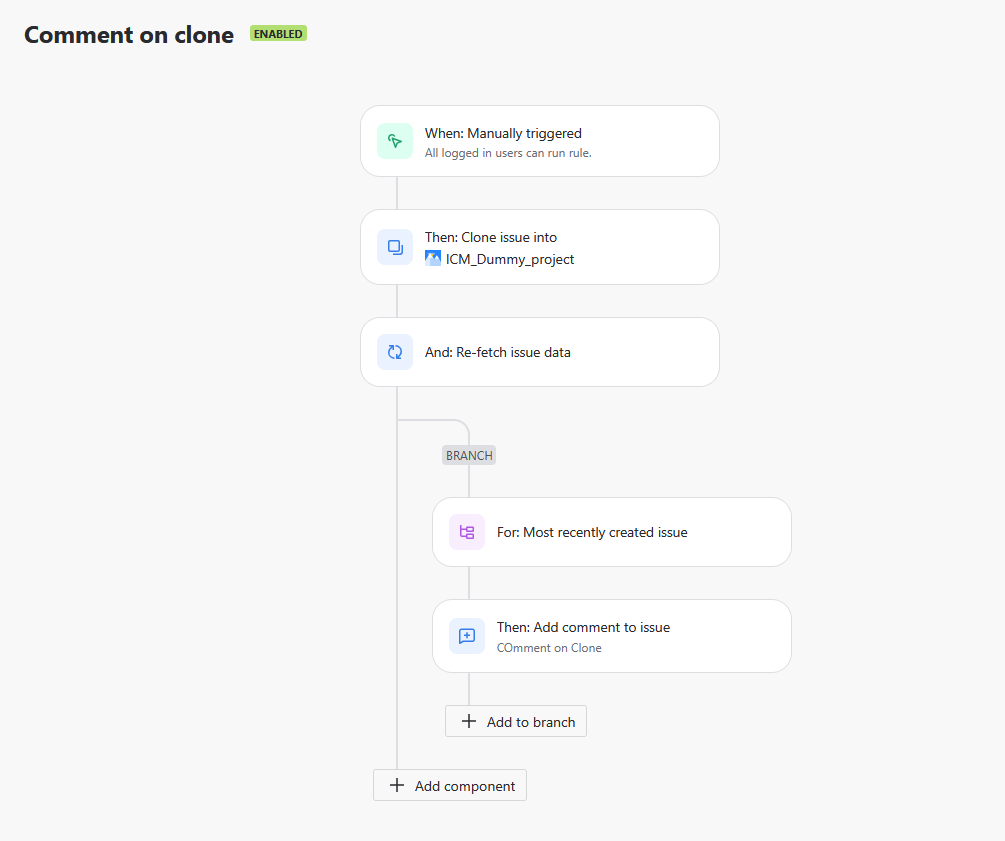Select the 'COmment on Clone' comment text
The image size is (1005, 841).
549,648
